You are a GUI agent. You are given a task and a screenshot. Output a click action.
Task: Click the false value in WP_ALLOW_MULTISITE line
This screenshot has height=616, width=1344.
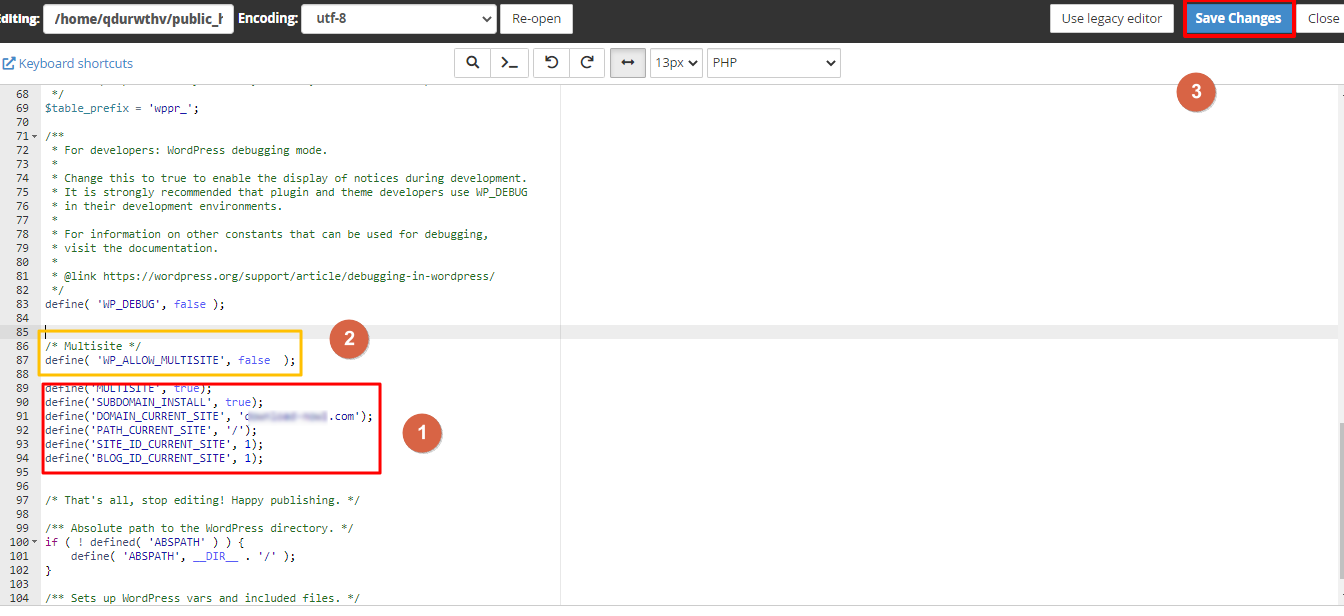[254, 360]
